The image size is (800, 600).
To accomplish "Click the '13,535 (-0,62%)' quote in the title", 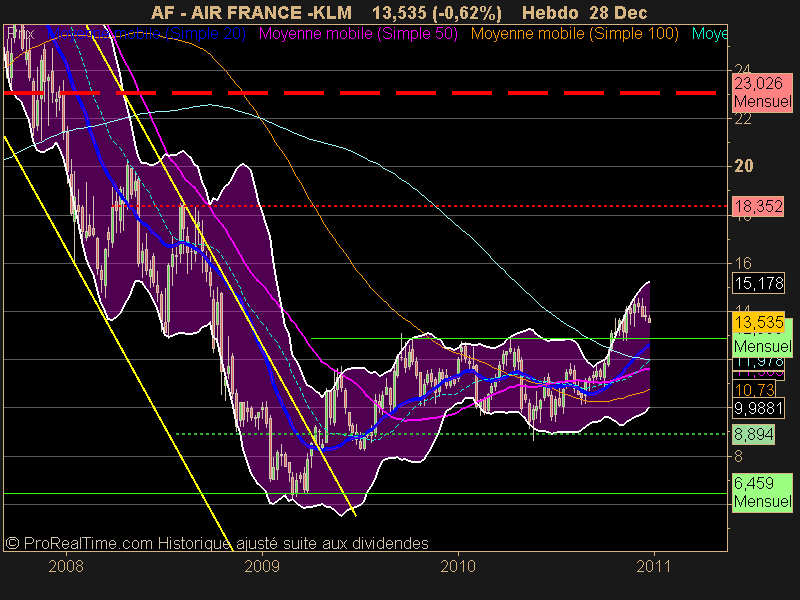I will click(x=437, y=12).
